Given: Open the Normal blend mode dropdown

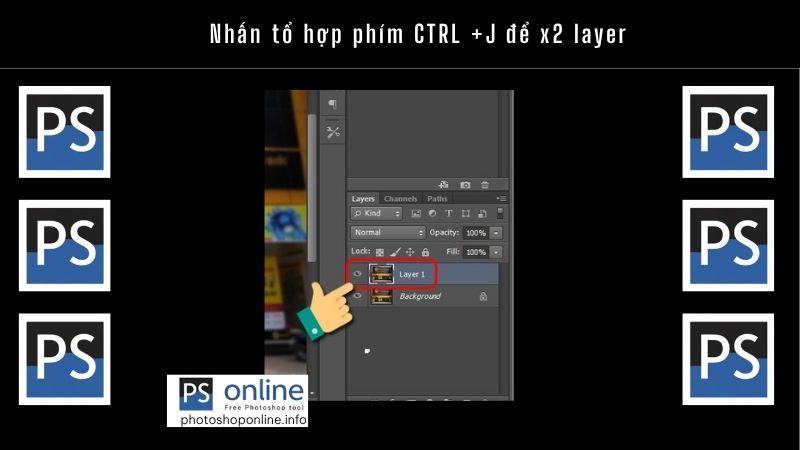Looking at the screenshot, I should (388, 233).
